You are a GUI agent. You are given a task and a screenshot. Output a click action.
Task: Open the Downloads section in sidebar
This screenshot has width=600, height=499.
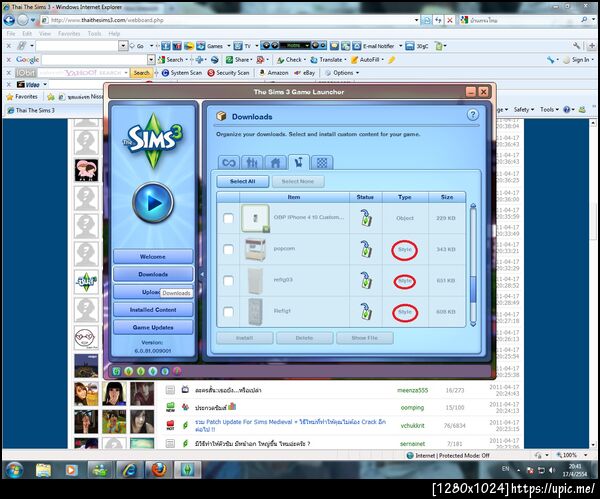(x=153, y=274)
